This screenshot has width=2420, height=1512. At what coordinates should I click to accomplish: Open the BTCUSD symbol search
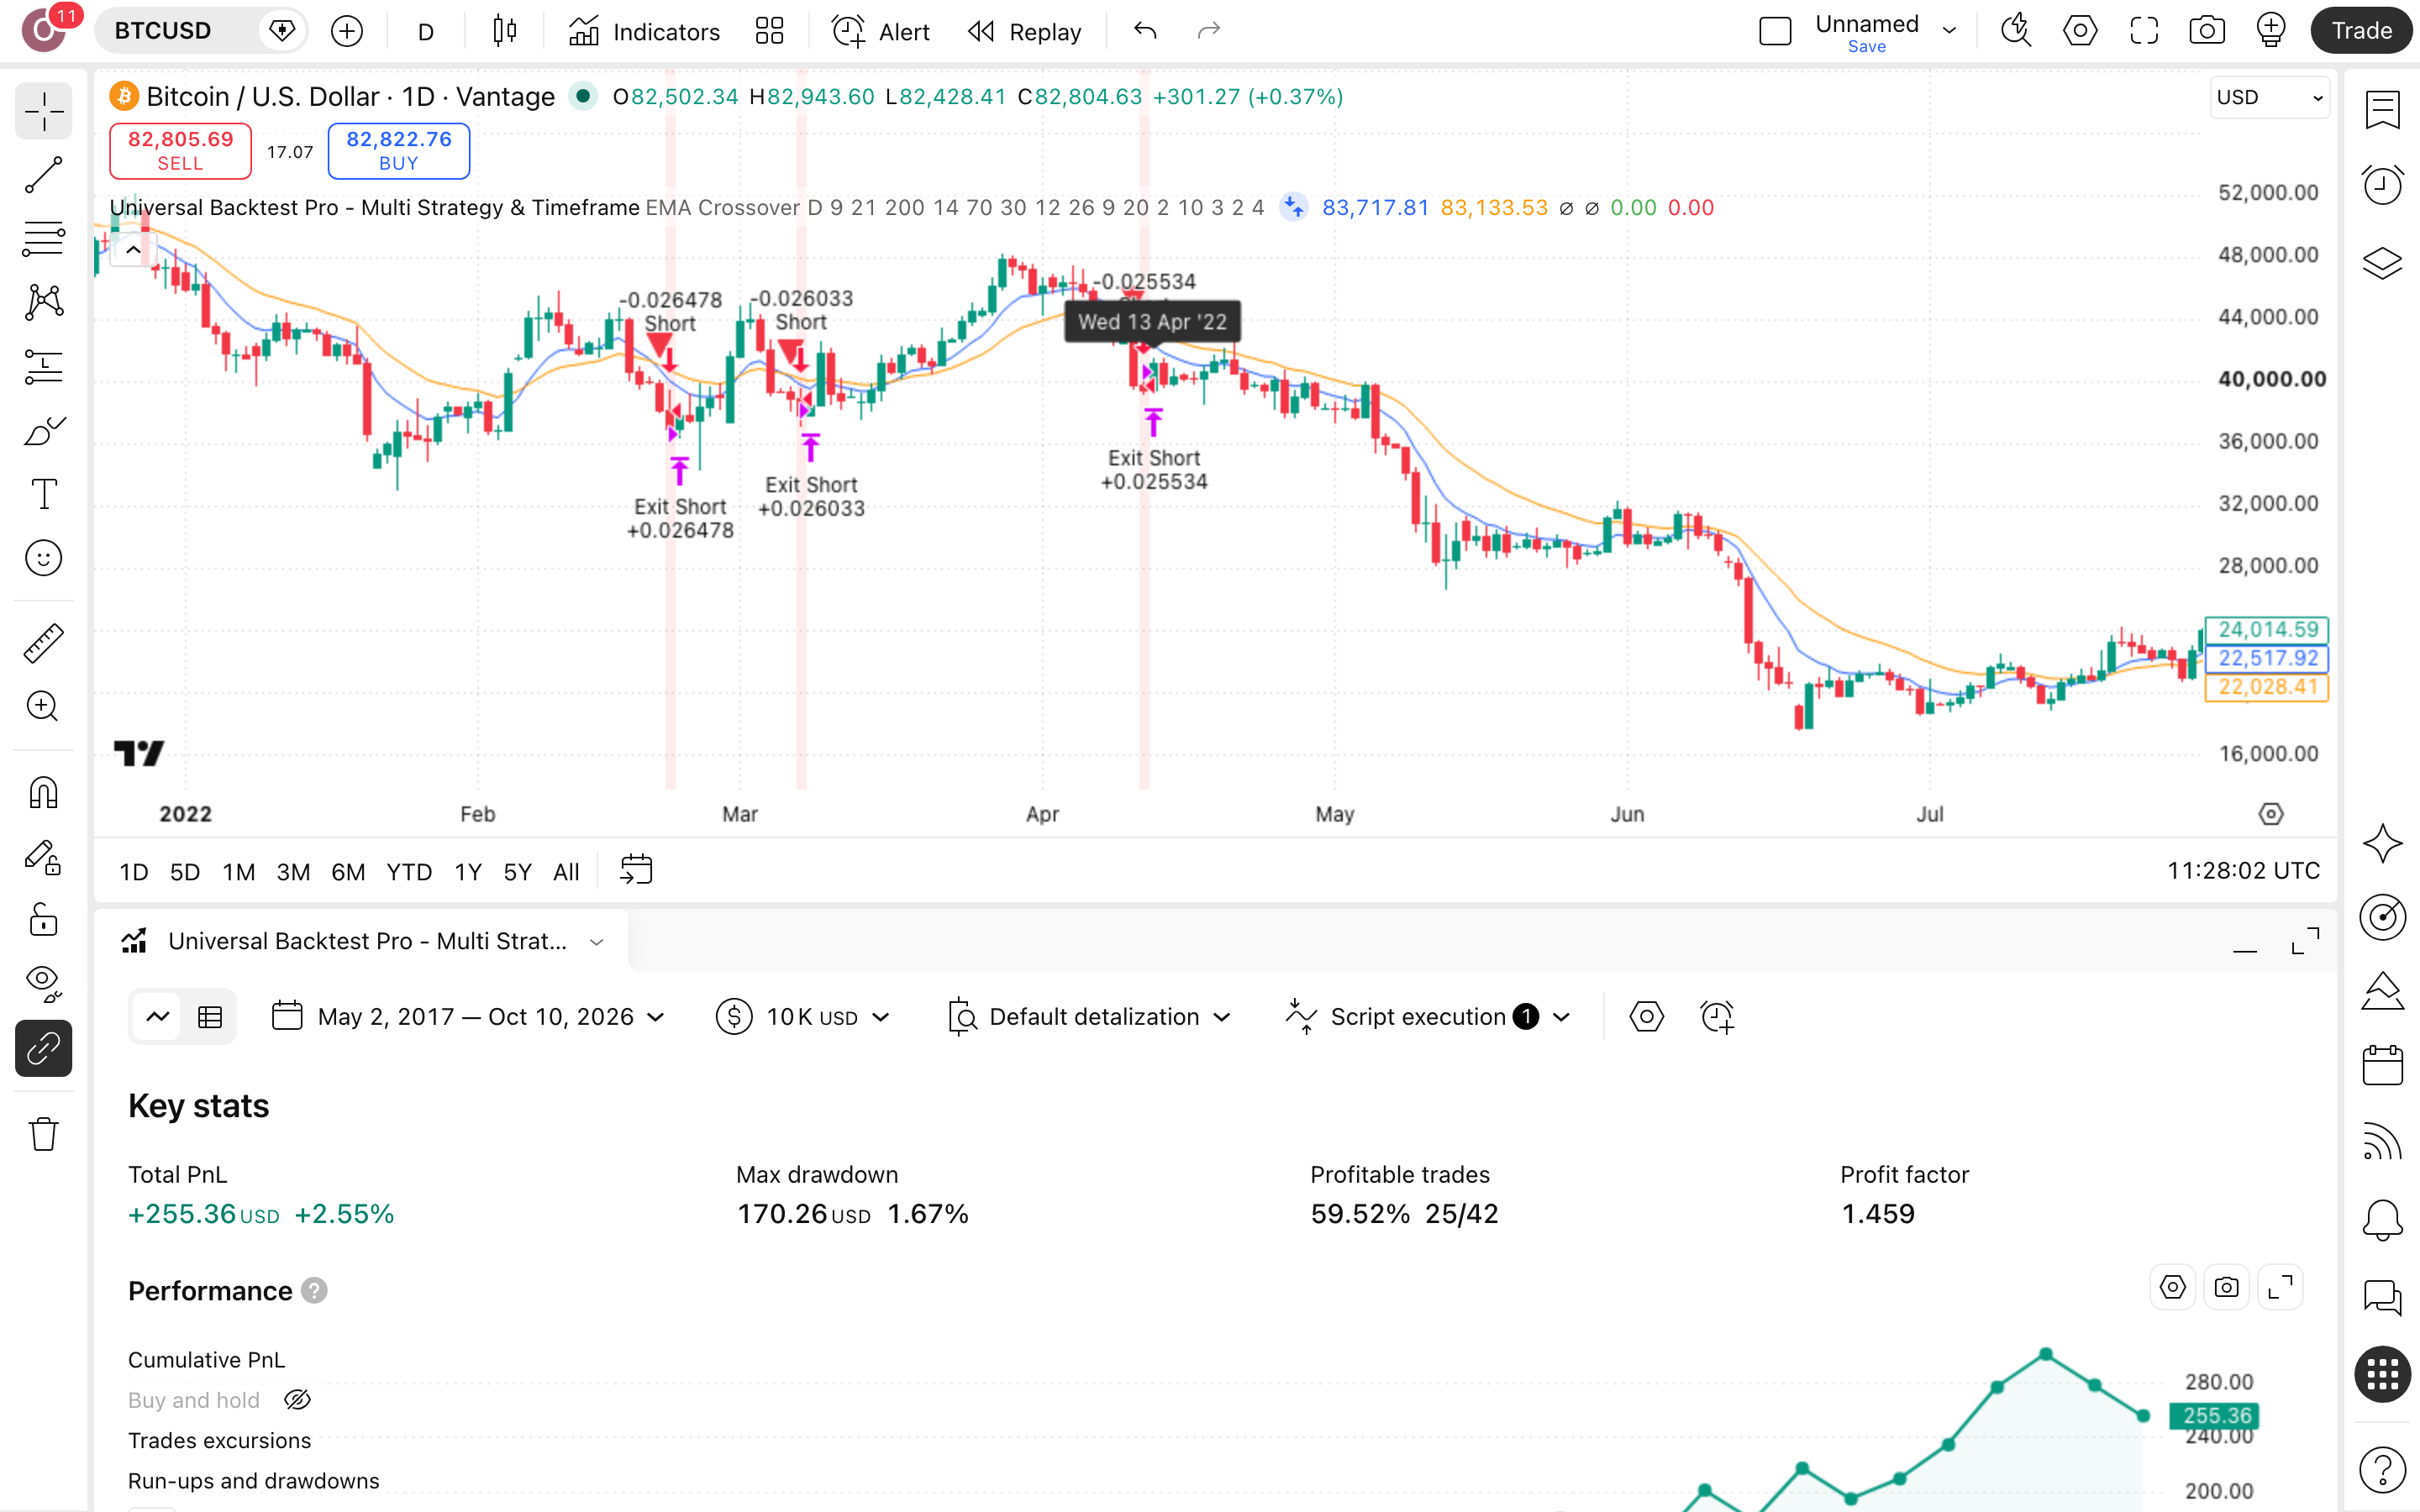163,31
